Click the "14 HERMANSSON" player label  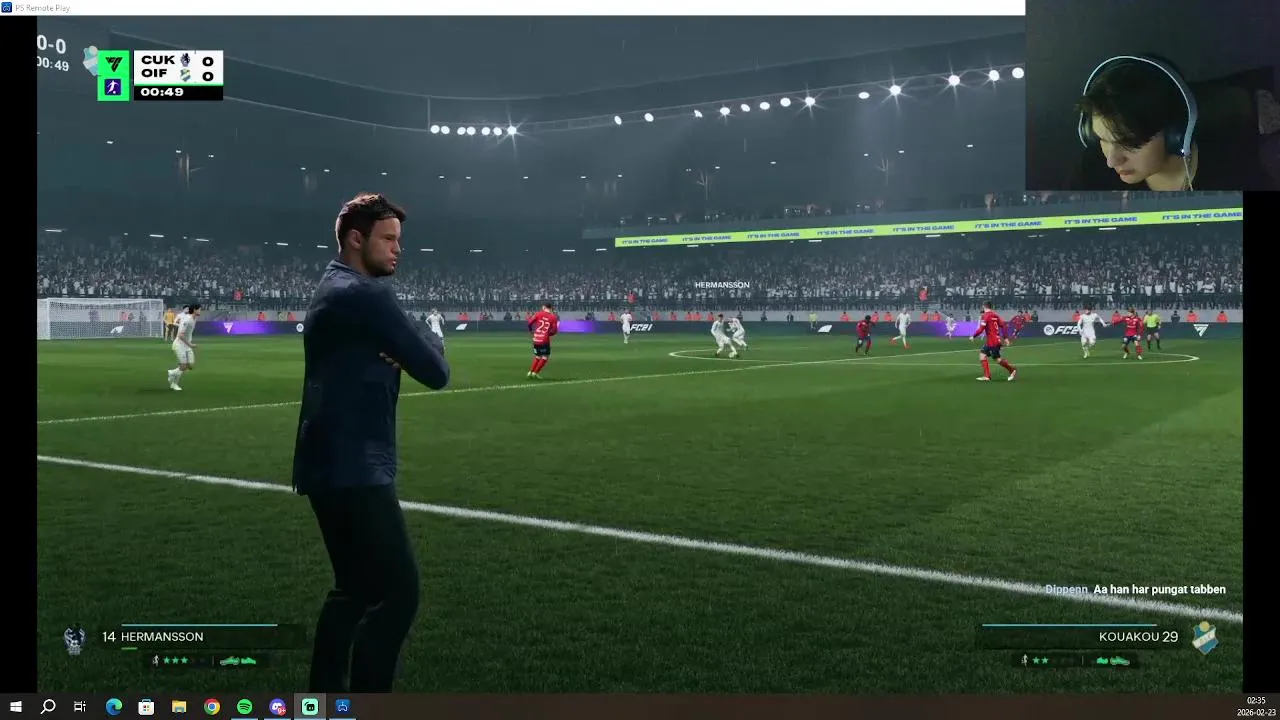tap(152, 637)
